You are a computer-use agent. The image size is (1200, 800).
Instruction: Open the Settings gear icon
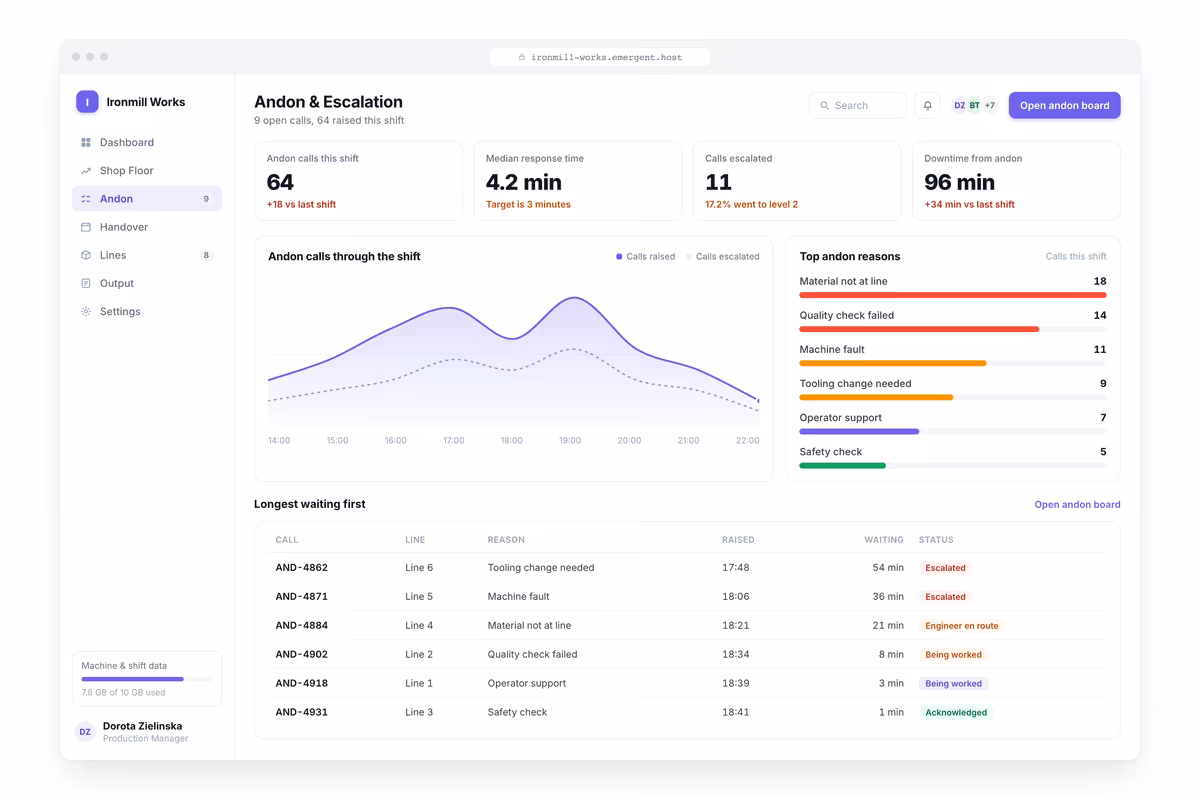click(86, 311)
